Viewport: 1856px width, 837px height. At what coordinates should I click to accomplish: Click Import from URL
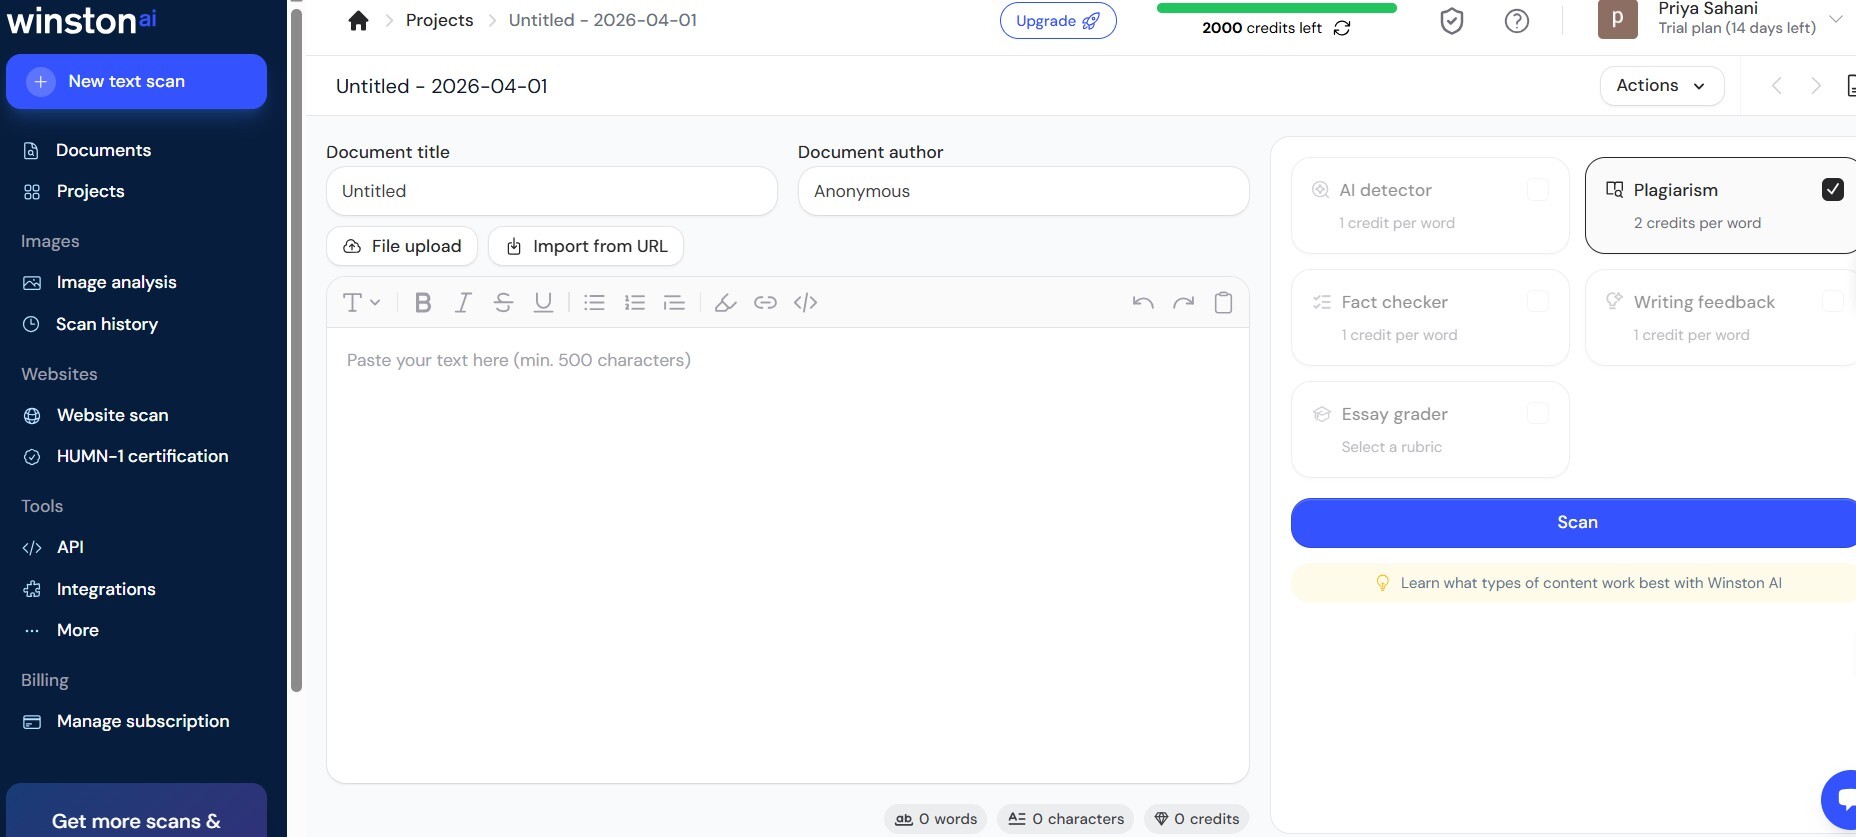click(x=586, y=246)
